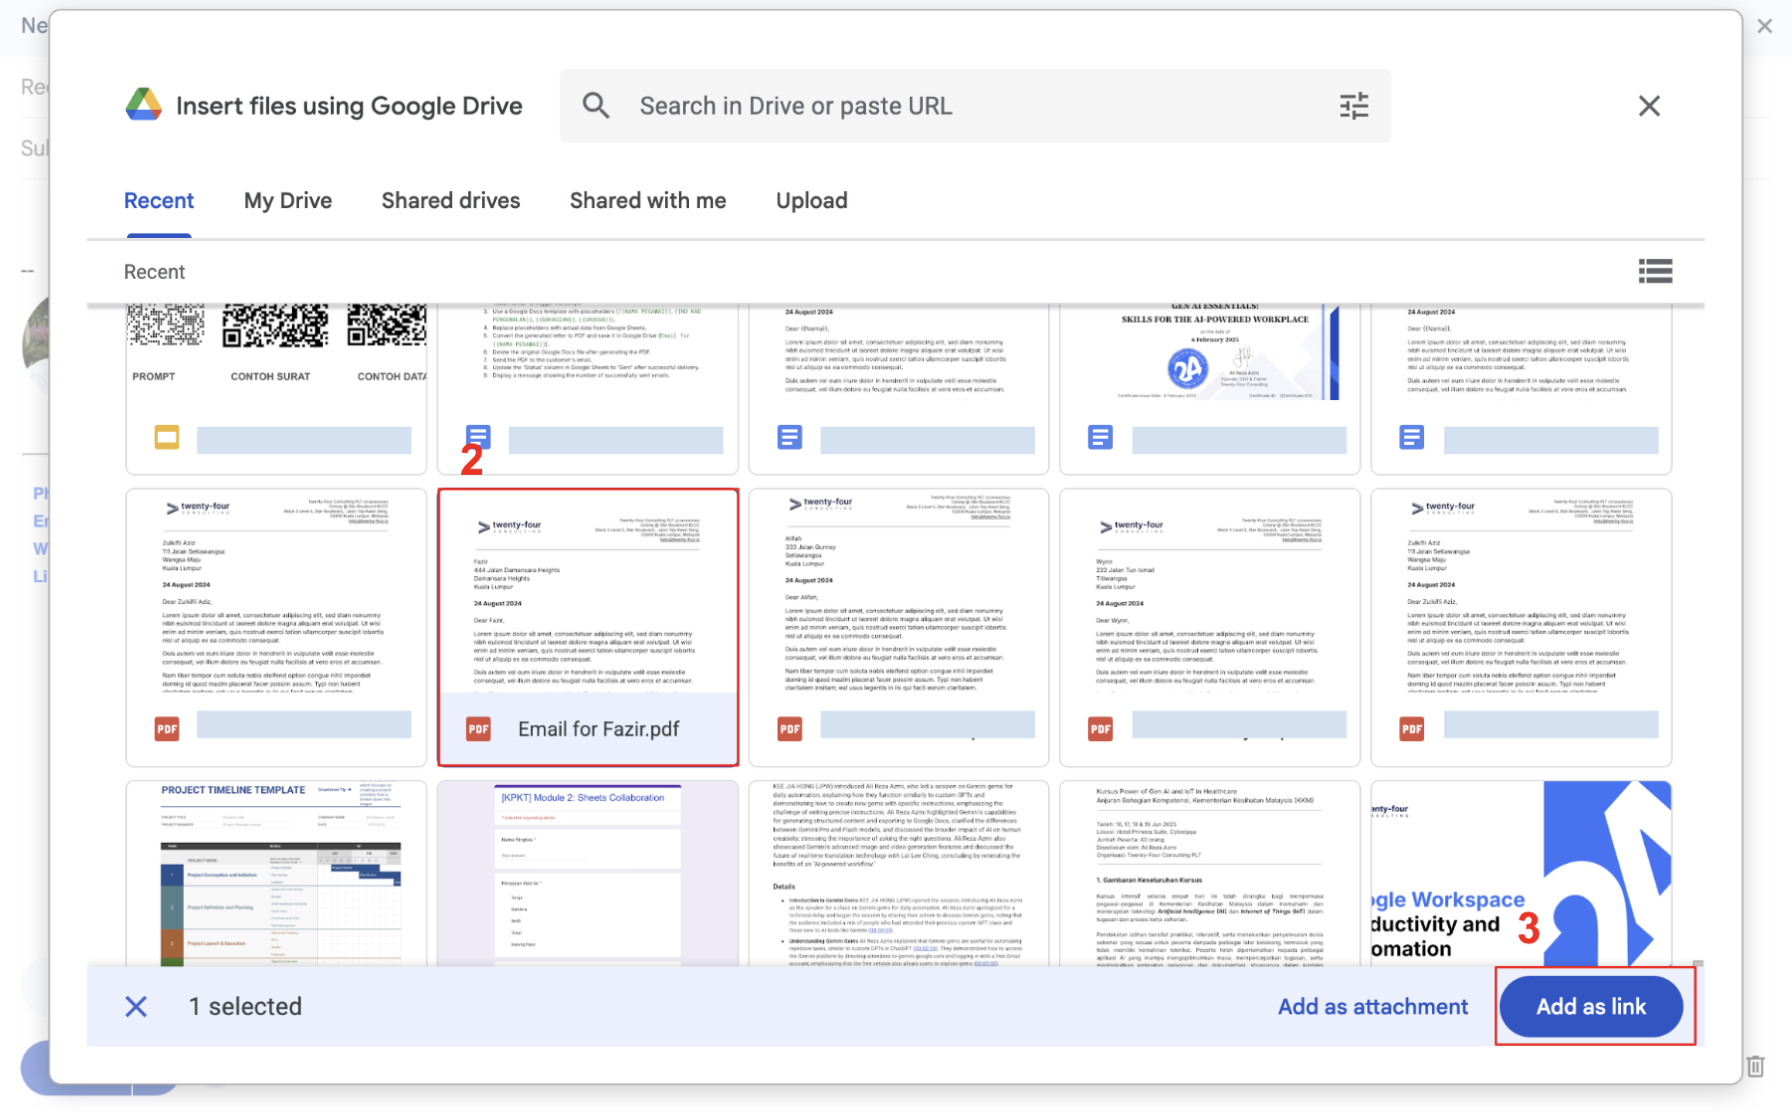
Task: Switch to list view layout
Action: click(1655, 271)
